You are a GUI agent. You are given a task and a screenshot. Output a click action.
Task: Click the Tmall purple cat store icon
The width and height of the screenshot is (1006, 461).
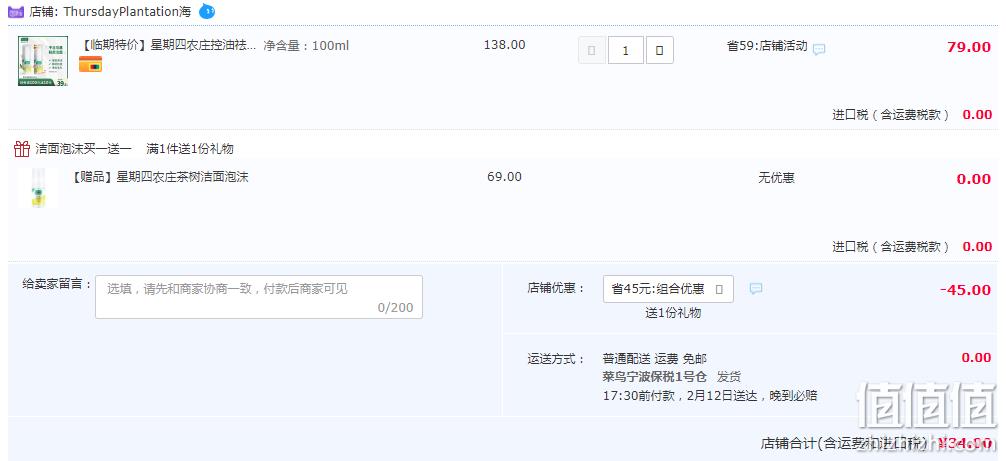coord(16,11)
